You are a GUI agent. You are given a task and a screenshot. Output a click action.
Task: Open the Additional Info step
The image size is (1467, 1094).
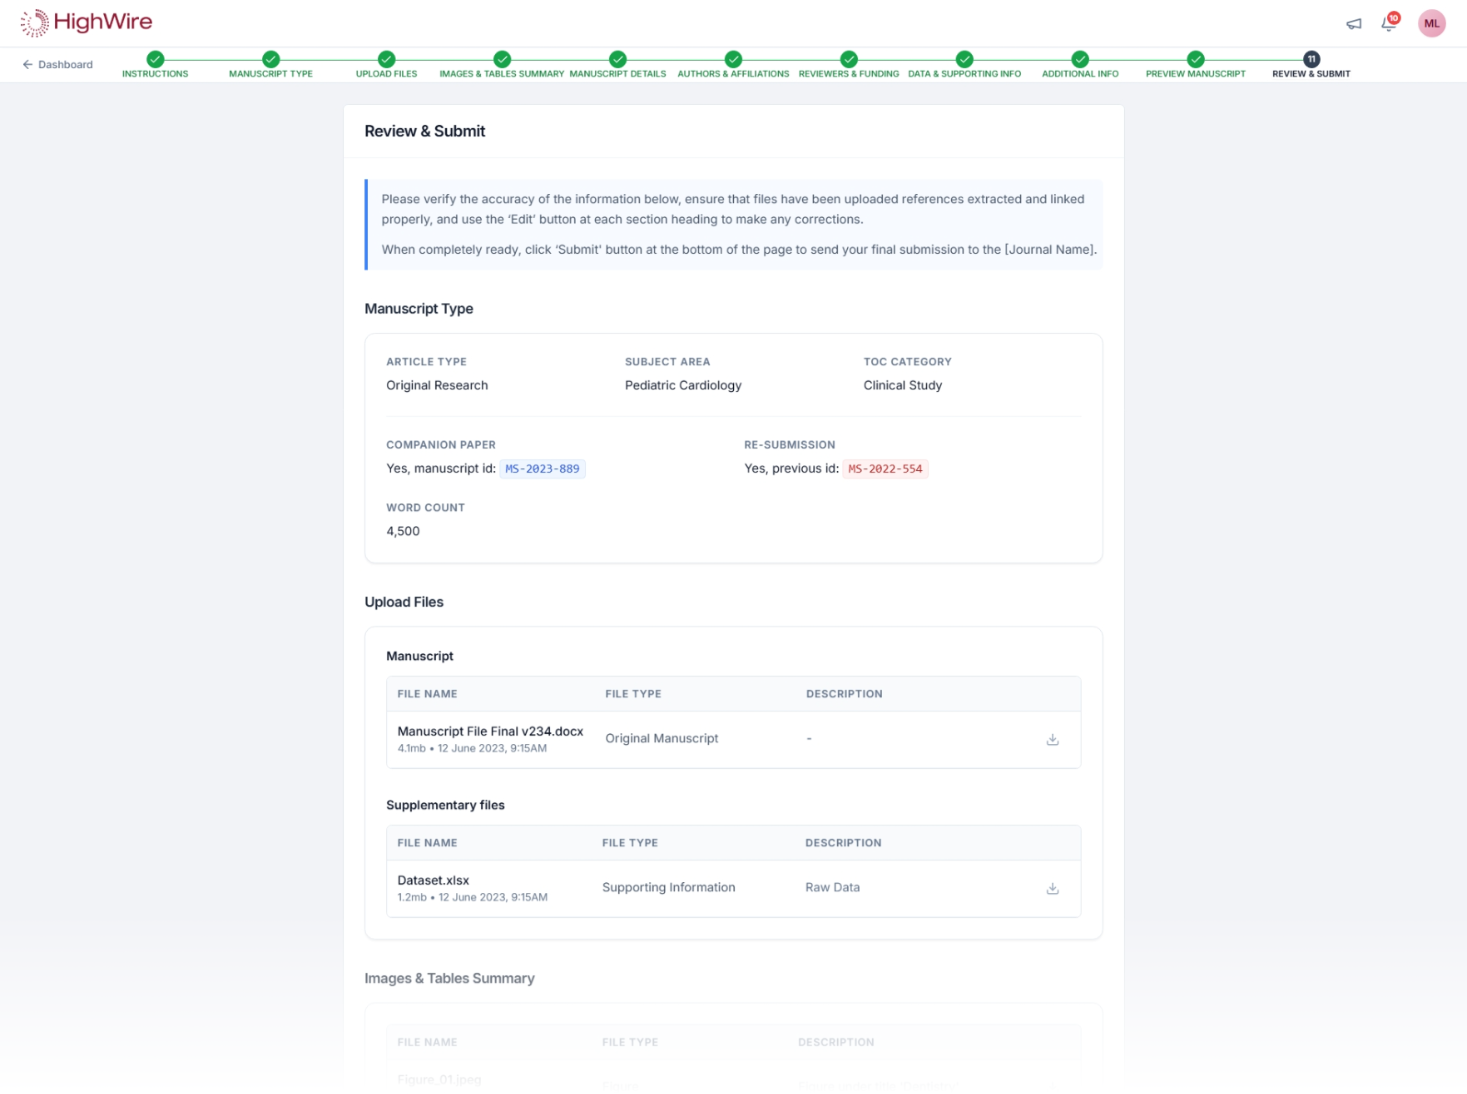pos(1080,65)
